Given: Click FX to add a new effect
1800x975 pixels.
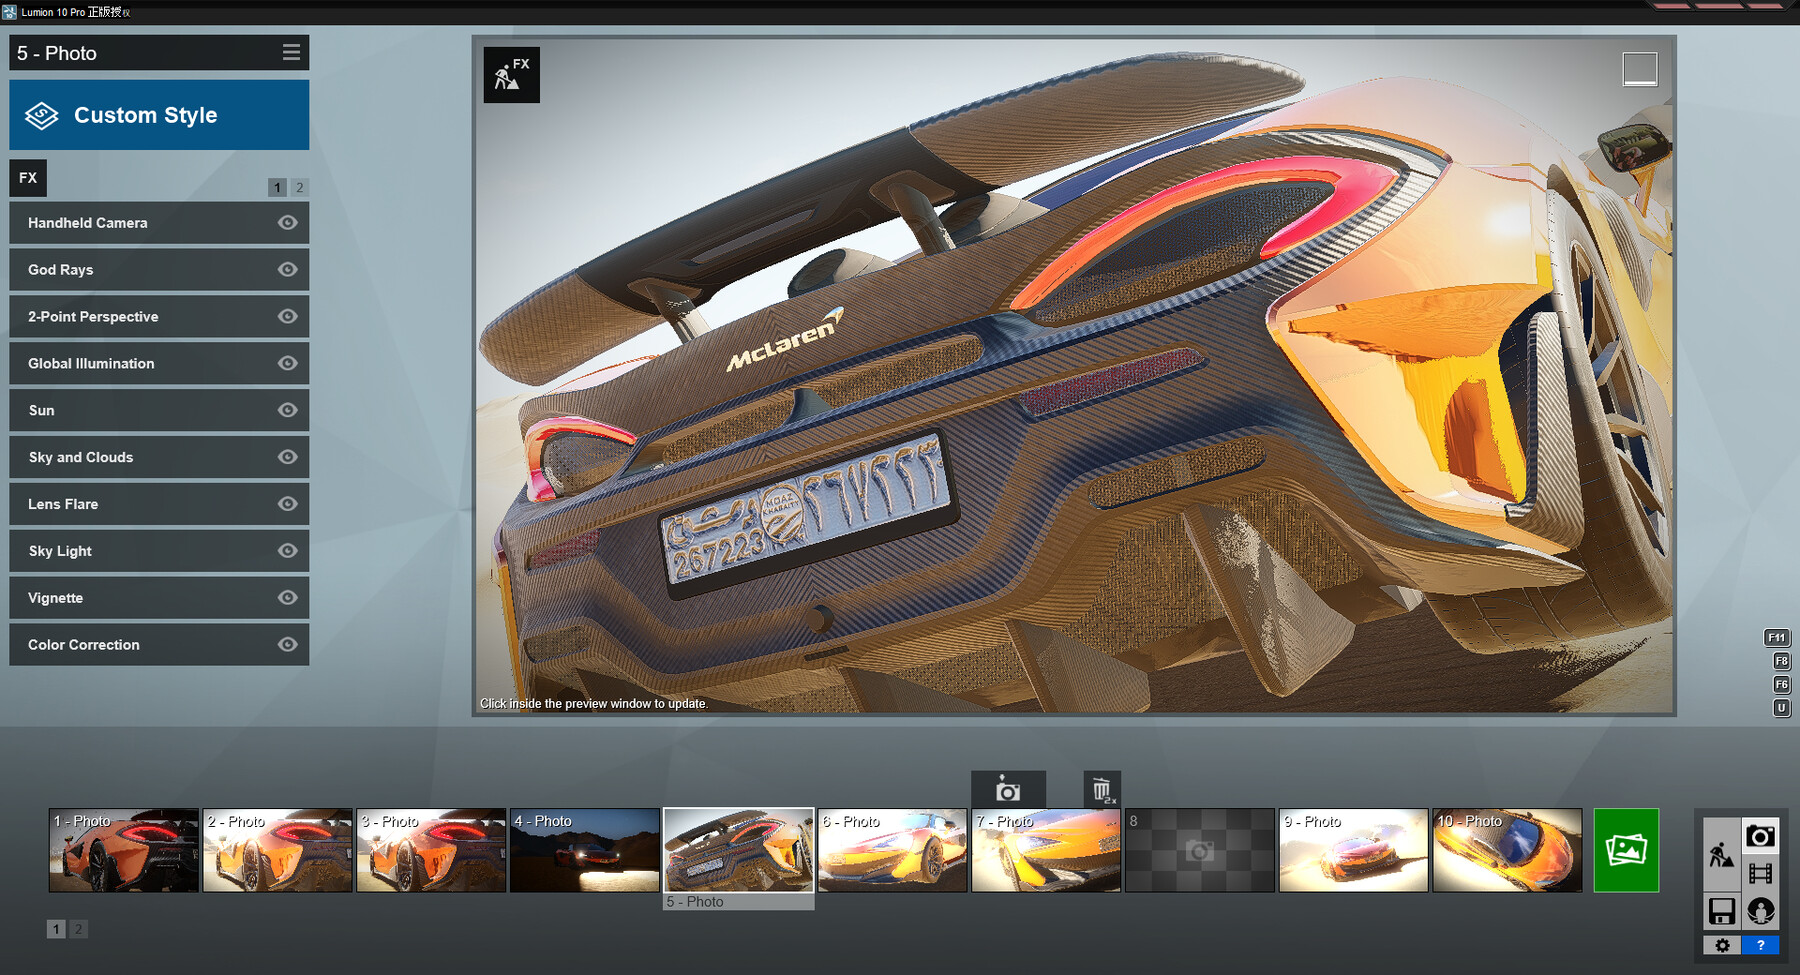Looking at the screenshot, I should [27, 178].
